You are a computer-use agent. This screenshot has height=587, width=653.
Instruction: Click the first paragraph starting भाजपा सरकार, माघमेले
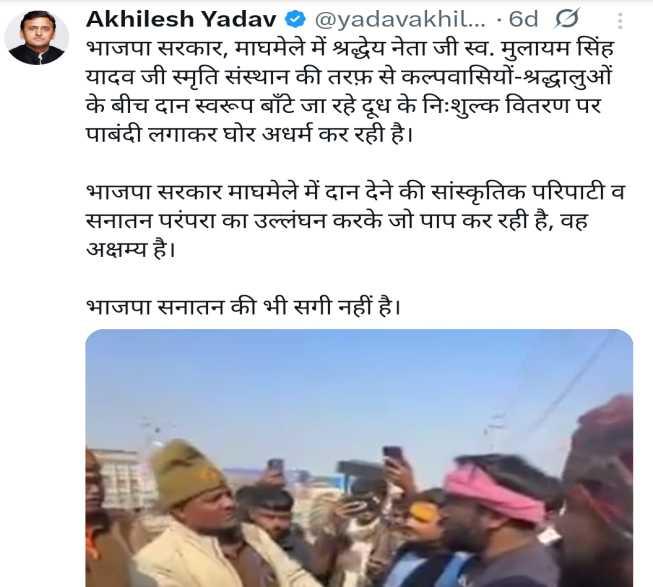tap(350, 91)
